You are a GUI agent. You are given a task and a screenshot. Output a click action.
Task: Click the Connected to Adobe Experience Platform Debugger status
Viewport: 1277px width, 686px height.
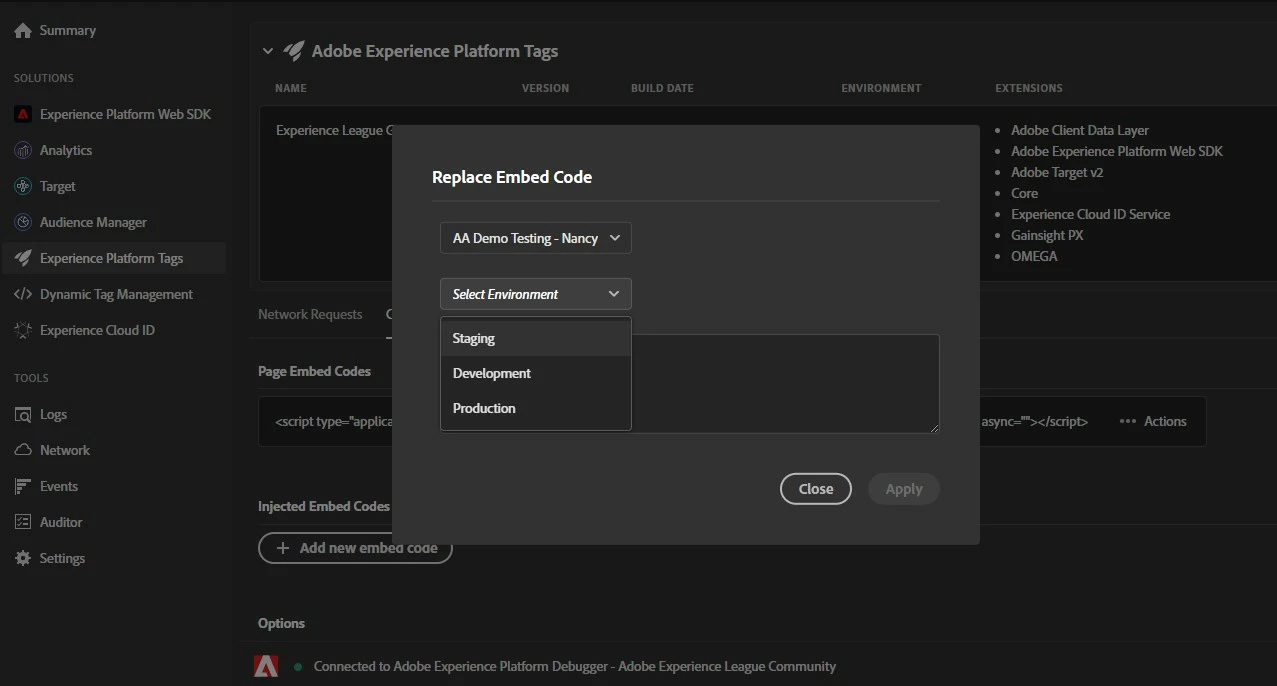click(575, 666)
